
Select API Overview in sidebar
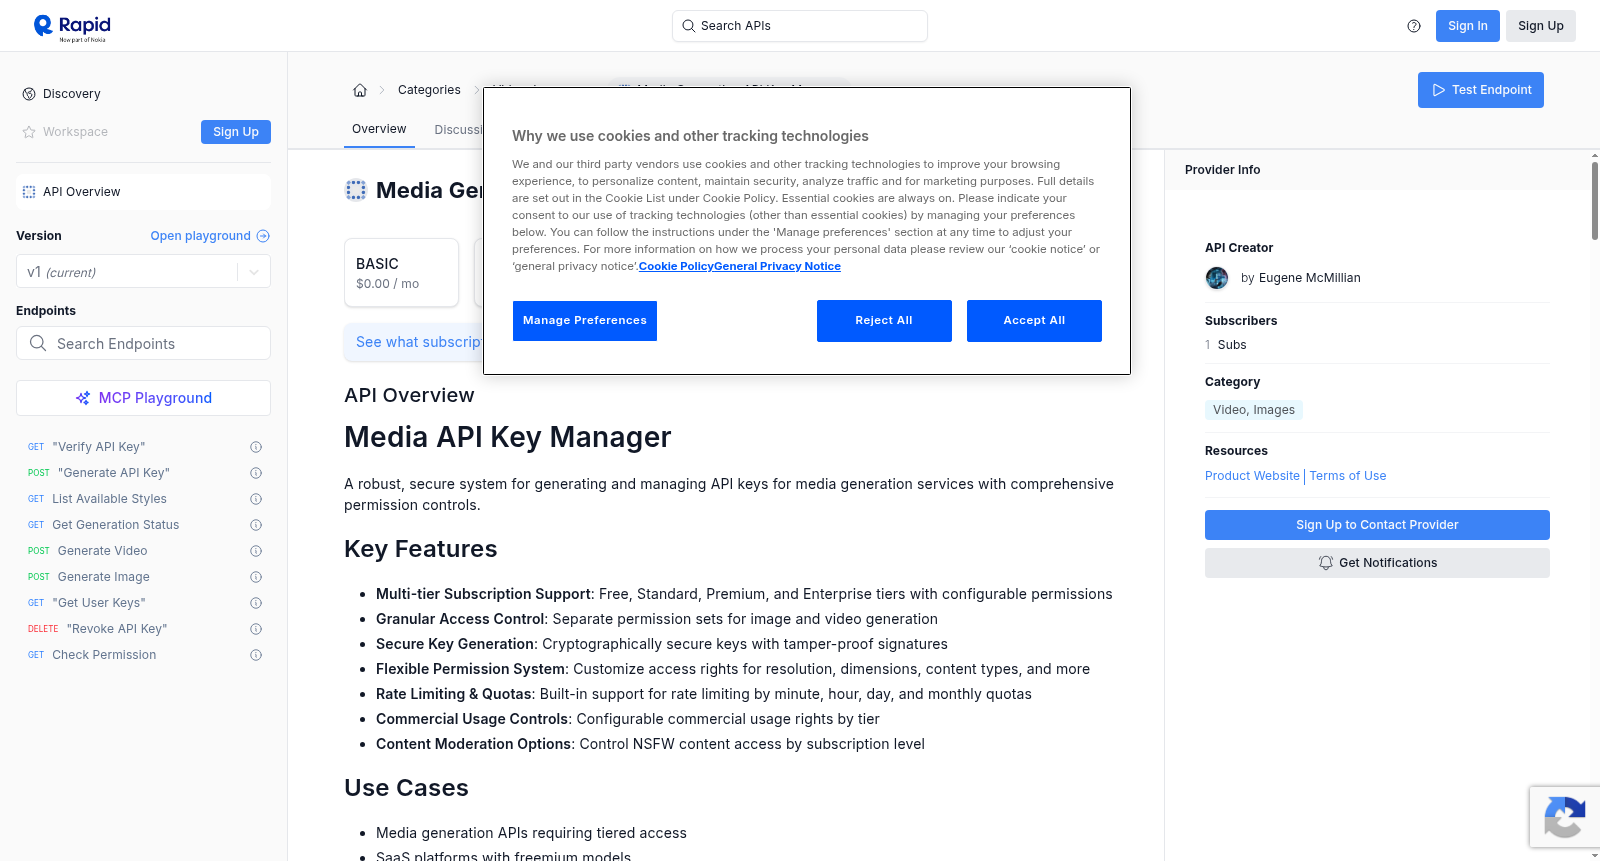point(143,192)
